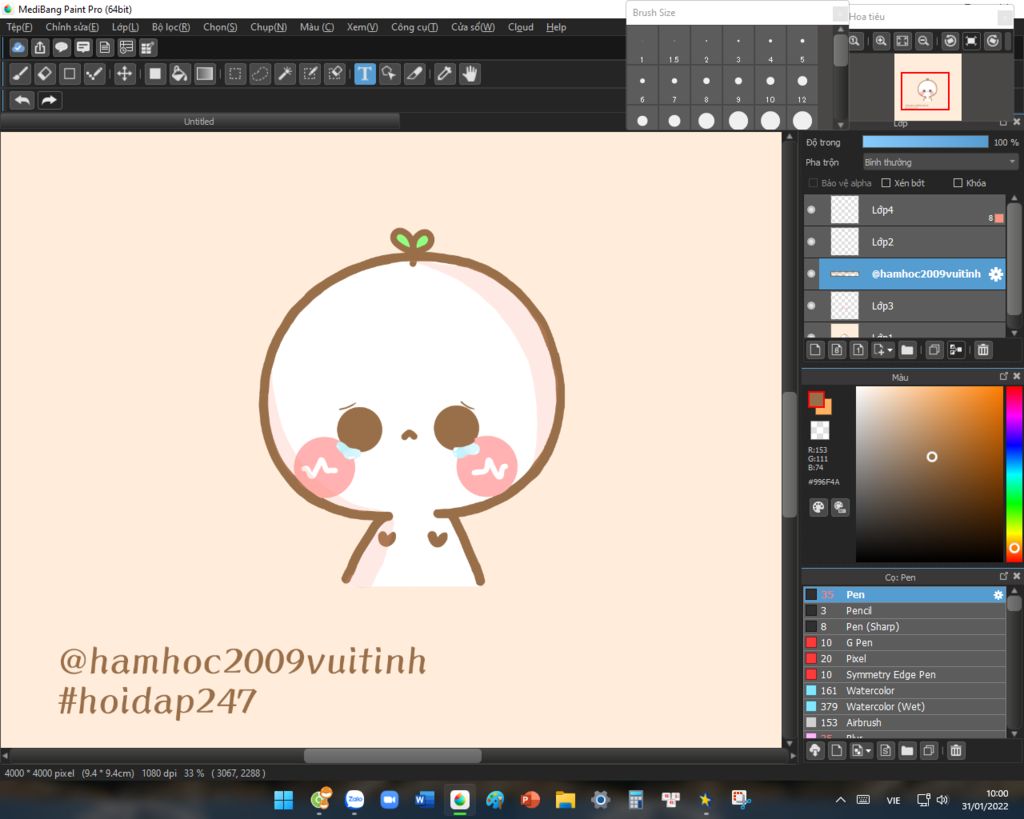This screenshot has height=819, width=1024.
Task: Select the G Pen brush
Action: [904, 643]
